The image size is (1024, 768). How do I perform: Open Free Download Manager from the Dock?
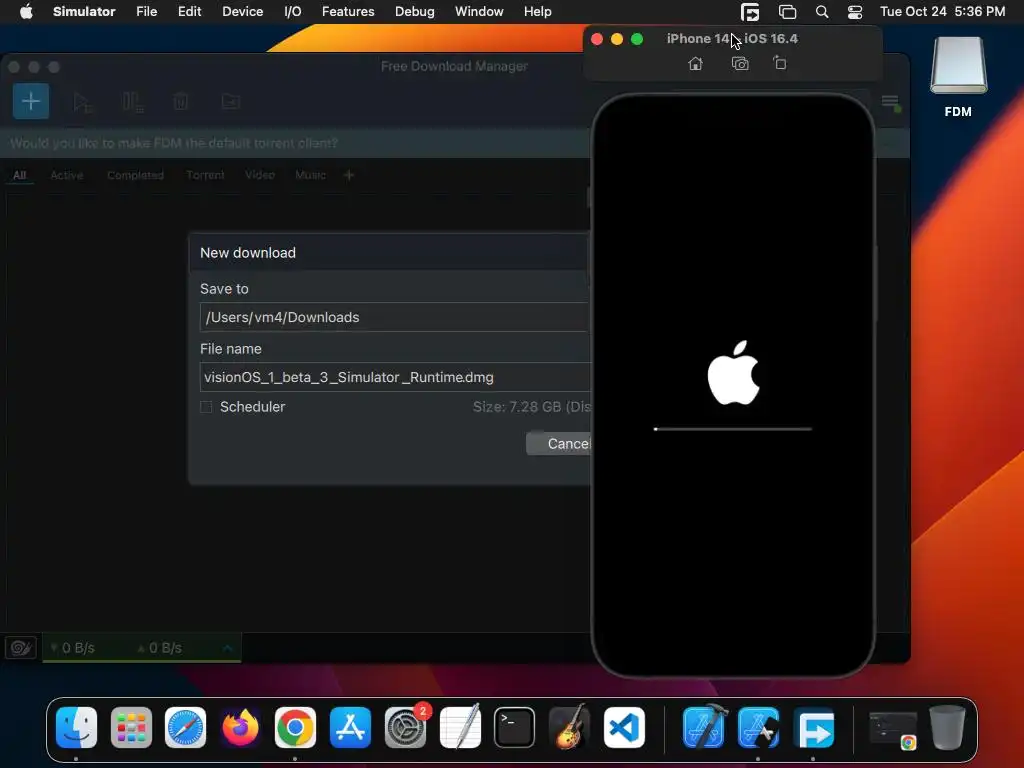[x=814, y=728]
